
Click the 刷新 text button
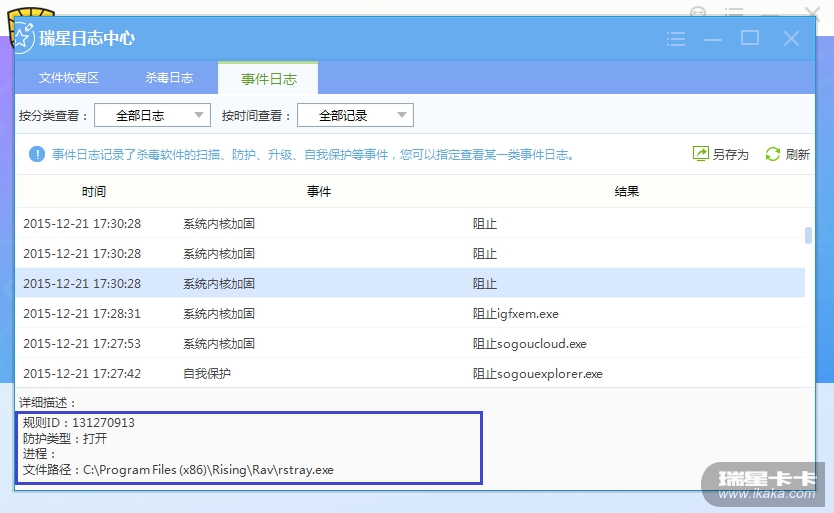pyautogui.click(x=797, y=154)
